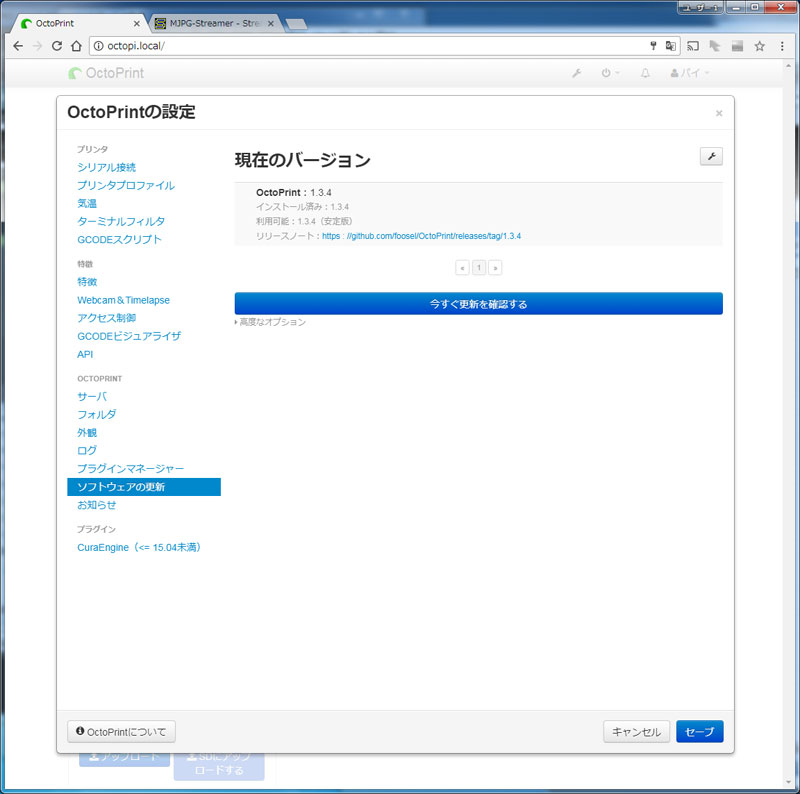Click the software update settings wrench button
800x794 pixels.
pyautogui.click(x=711, y=156)
